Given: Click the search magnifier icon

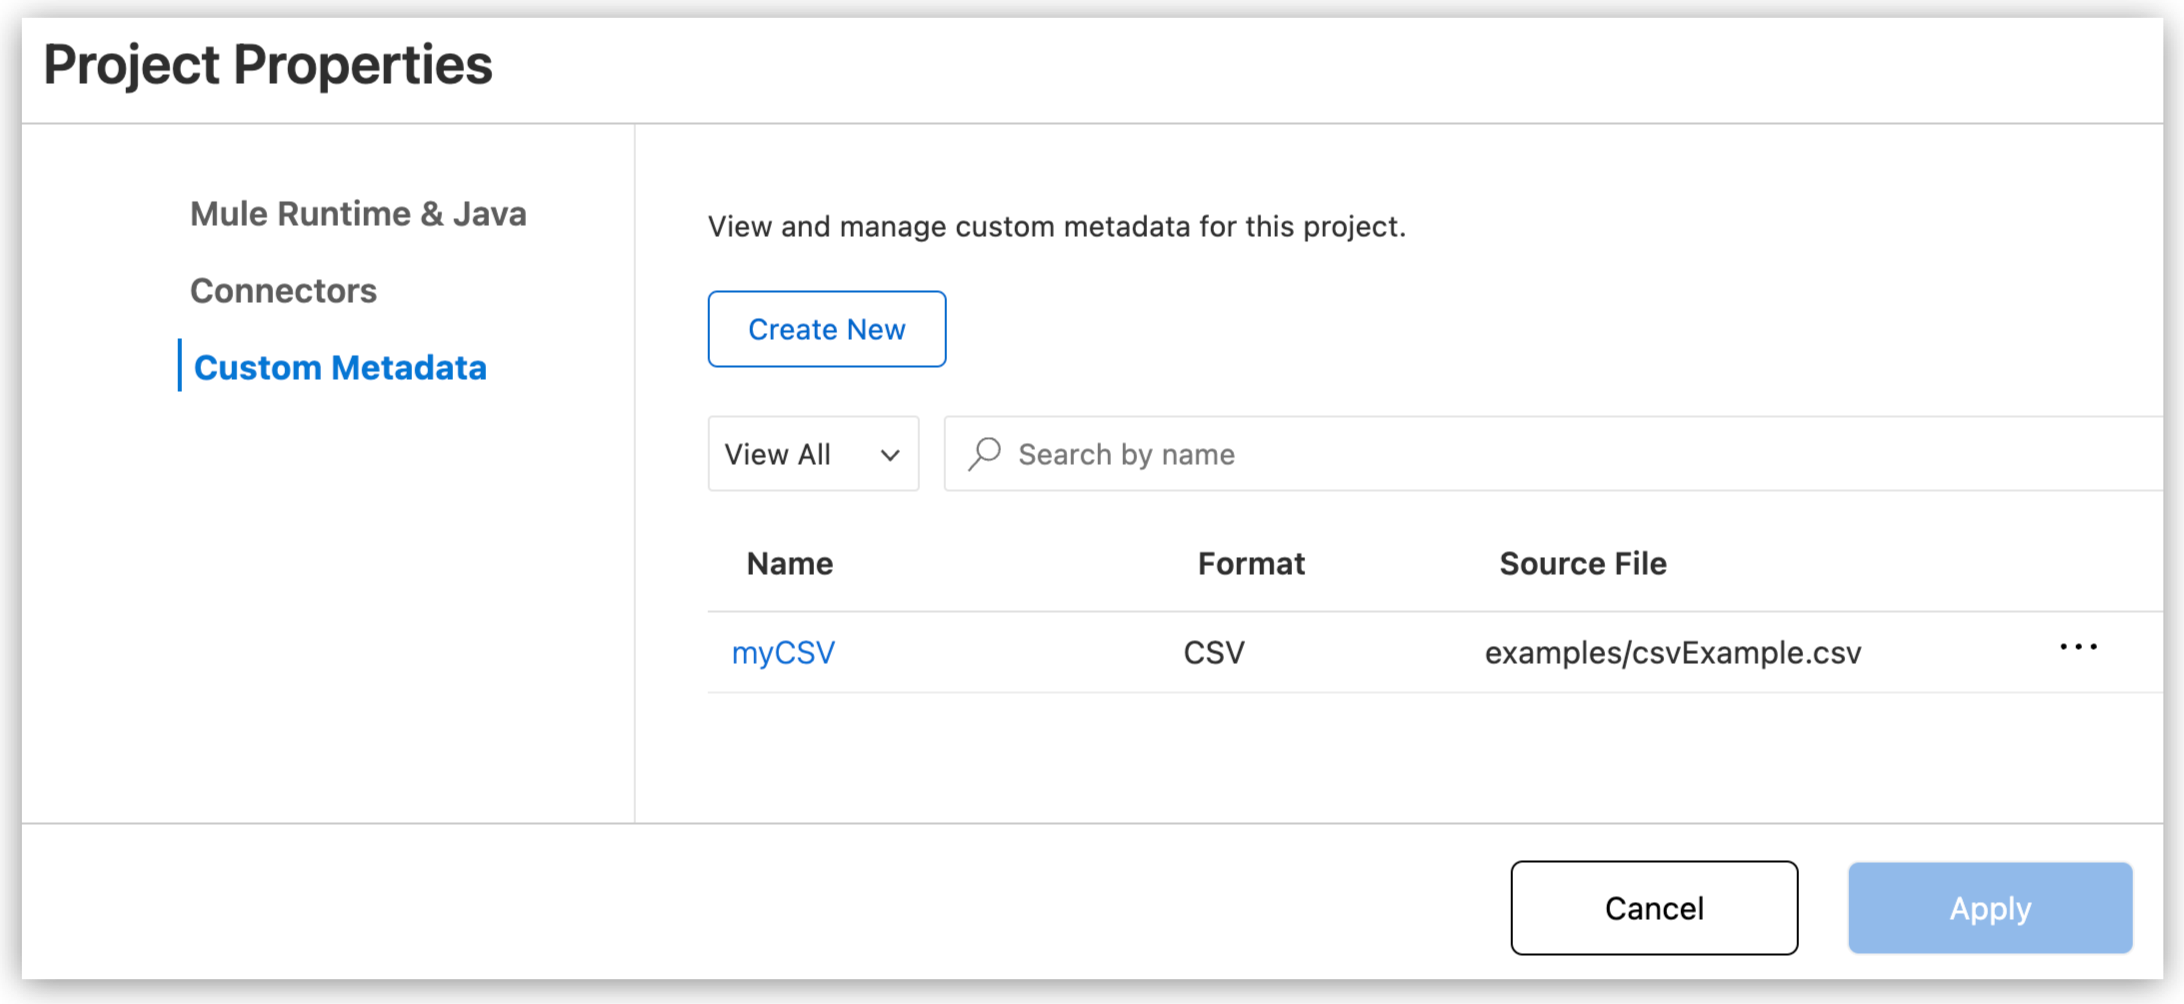Looking at the screenshot, I should tap(985, 453).
